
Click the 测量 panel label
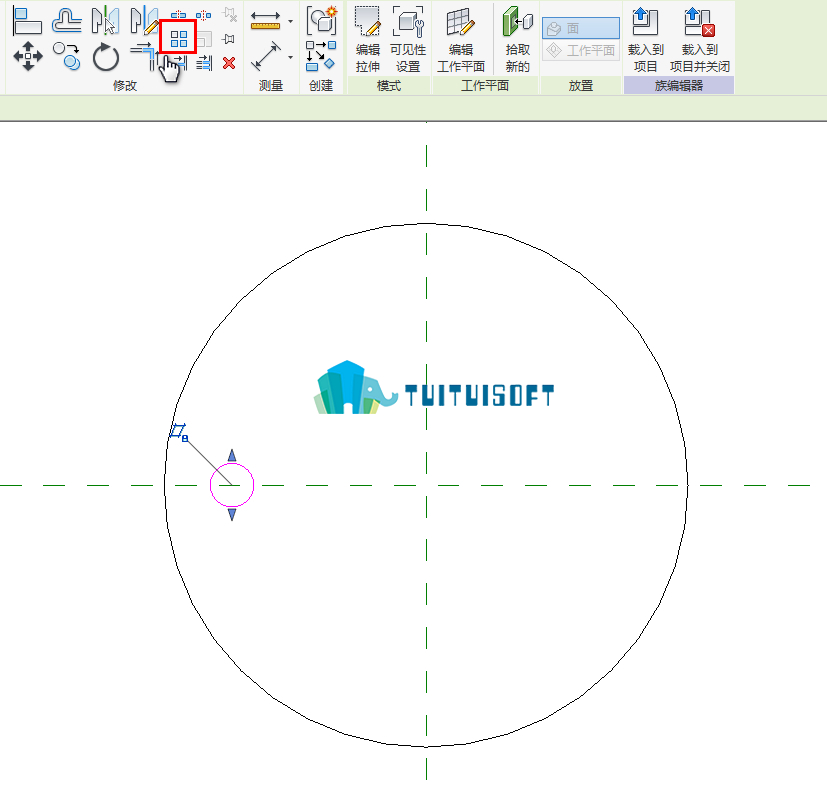click(x=271, y=85)
